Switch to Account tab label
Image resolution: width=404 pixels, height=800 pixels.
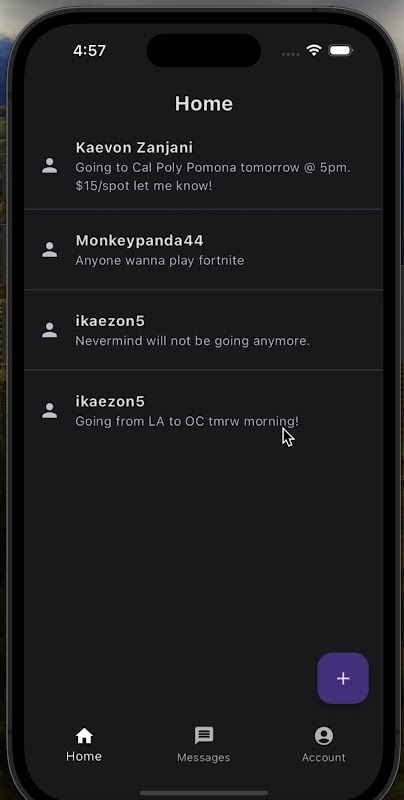pos(323,758)
